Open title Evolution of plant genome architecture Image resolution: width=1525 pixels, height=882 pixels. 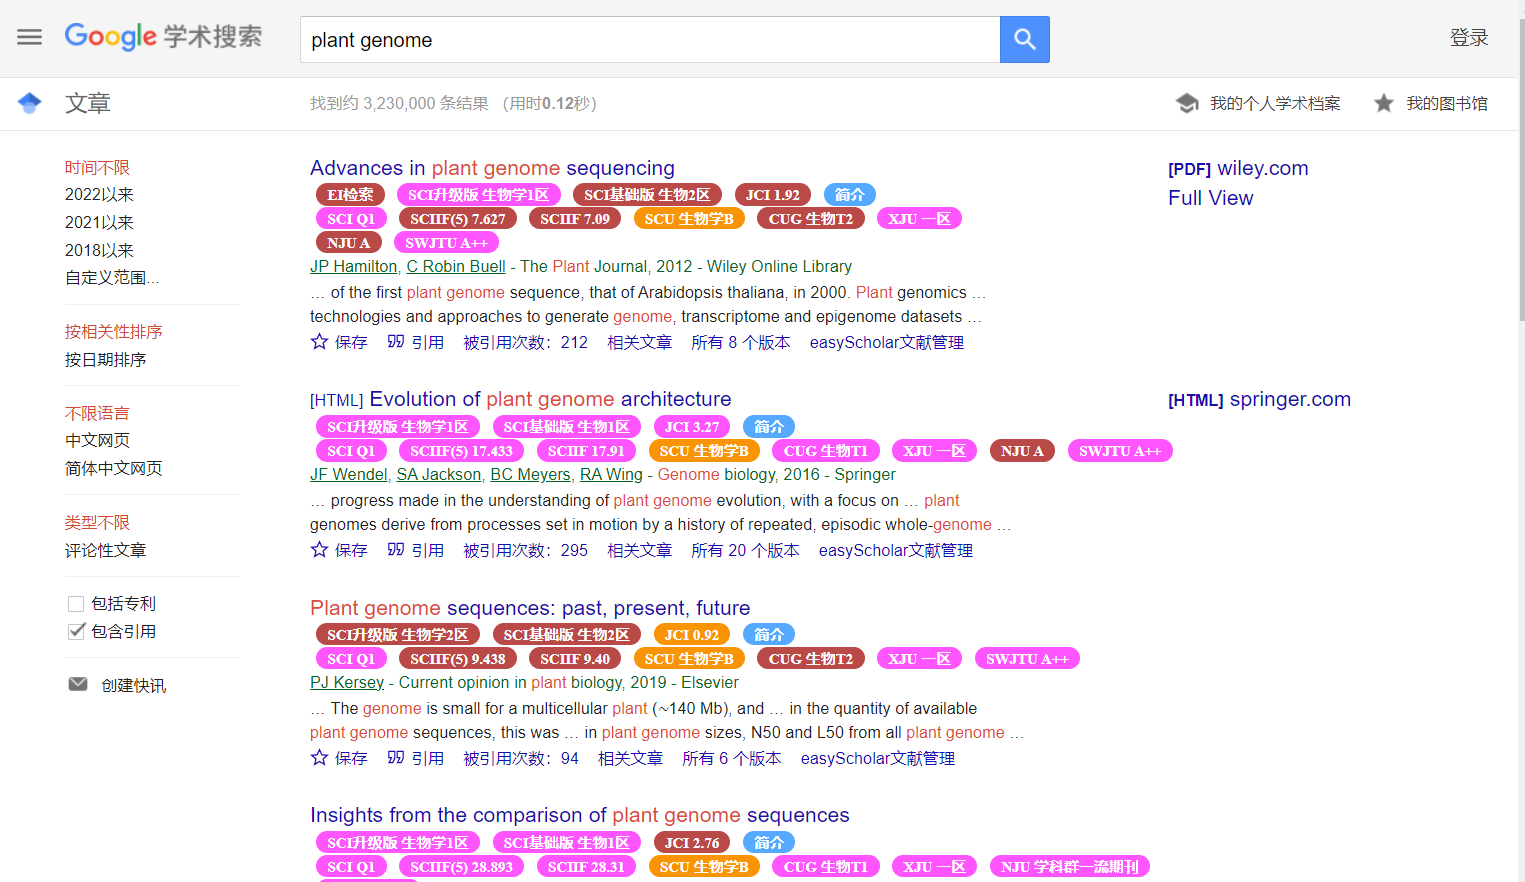tap(550, 399)
